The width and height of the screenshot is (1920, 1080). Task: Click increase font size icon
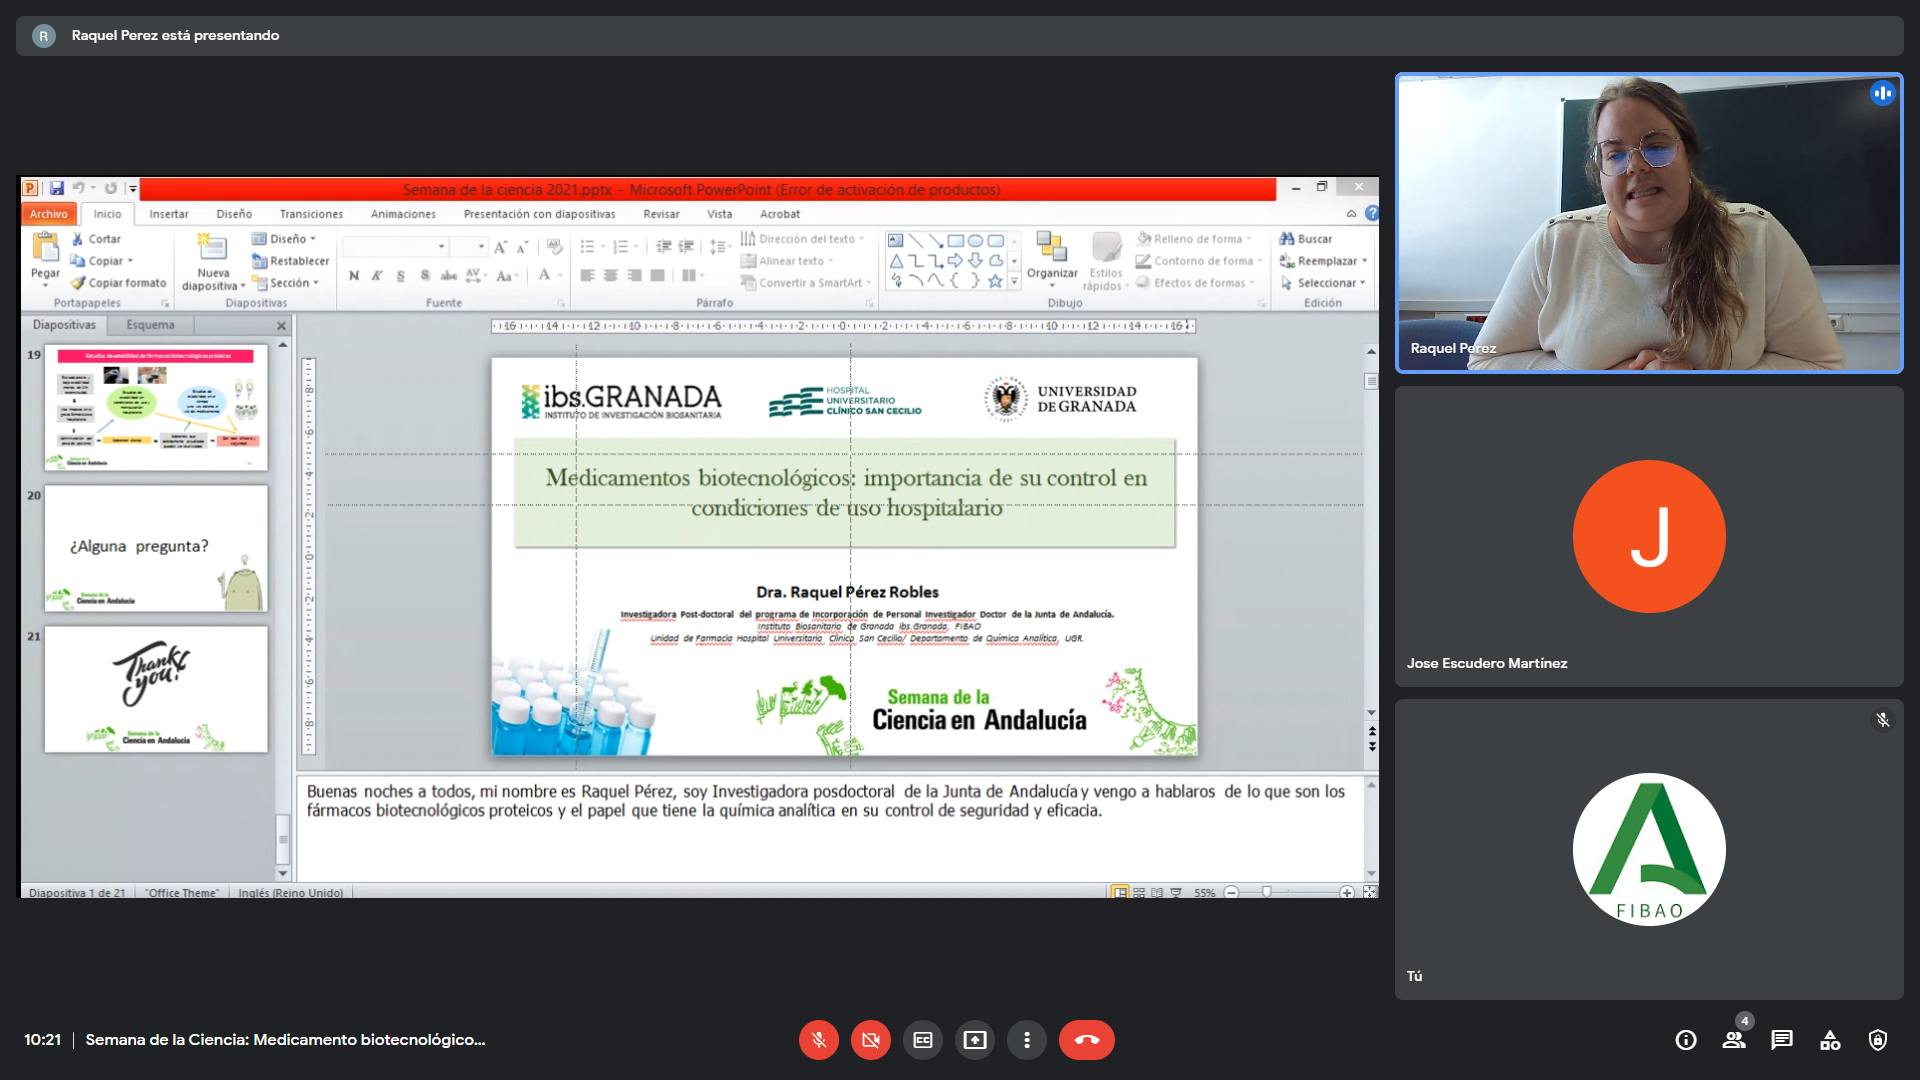coord(500,247)
